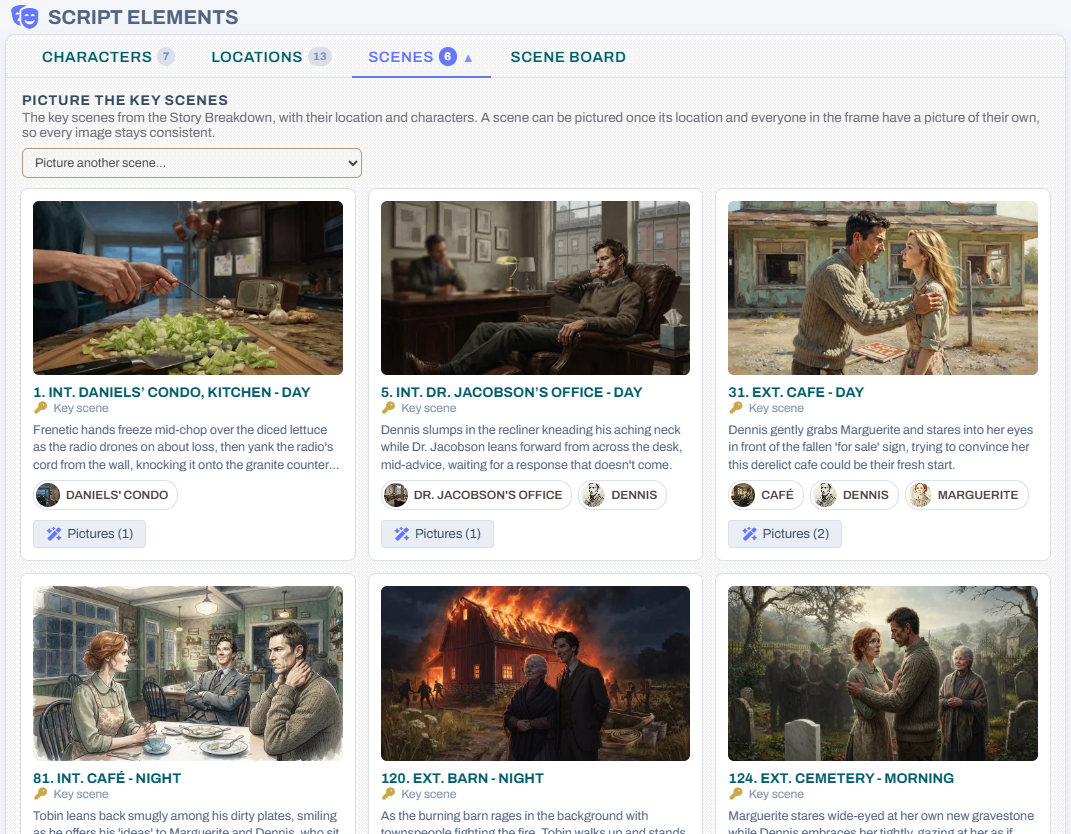Switch to the Characters tab
The height and width of the screenshot is (834, 1071).
point(108,57)
